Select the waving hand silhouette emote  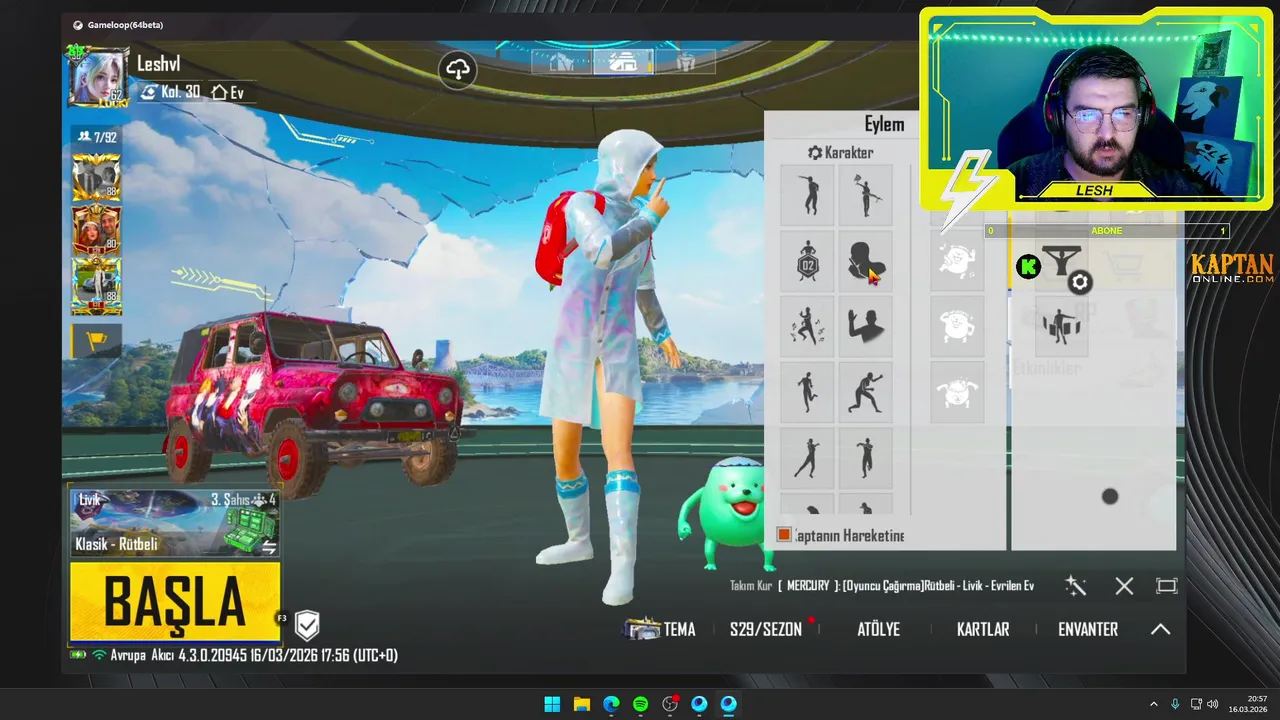pyautogui.click(x=866, y=326)
